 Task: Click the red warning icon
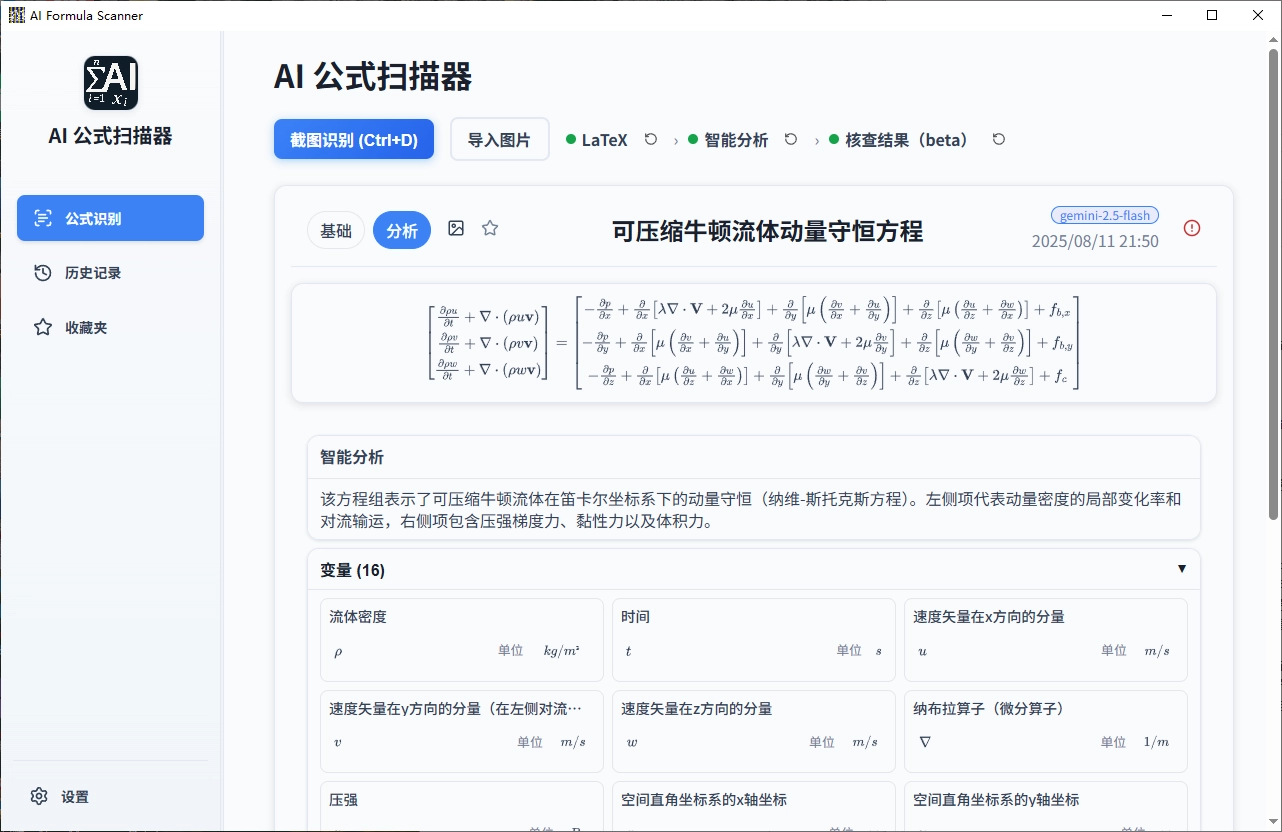1192,228
